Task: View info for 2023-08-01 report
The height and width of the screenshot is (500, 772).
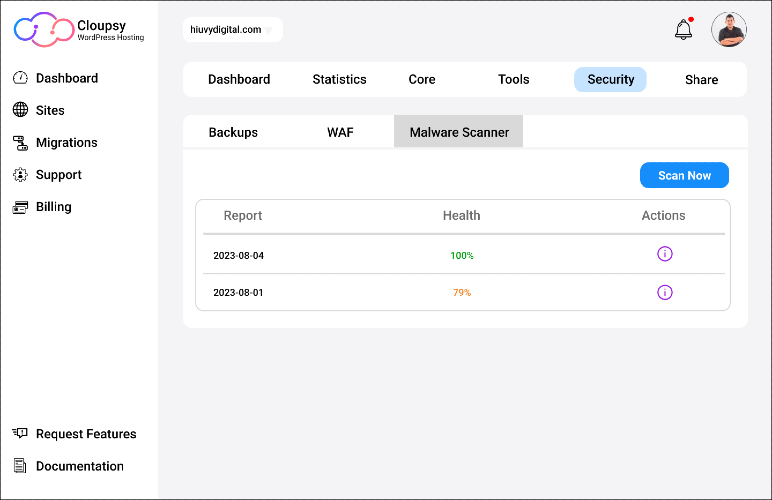Action: coord(665,292)
